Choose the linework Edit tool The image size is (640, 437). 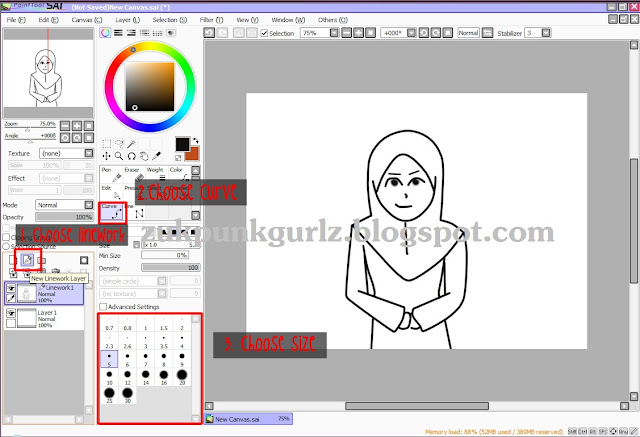pos(111,193)
